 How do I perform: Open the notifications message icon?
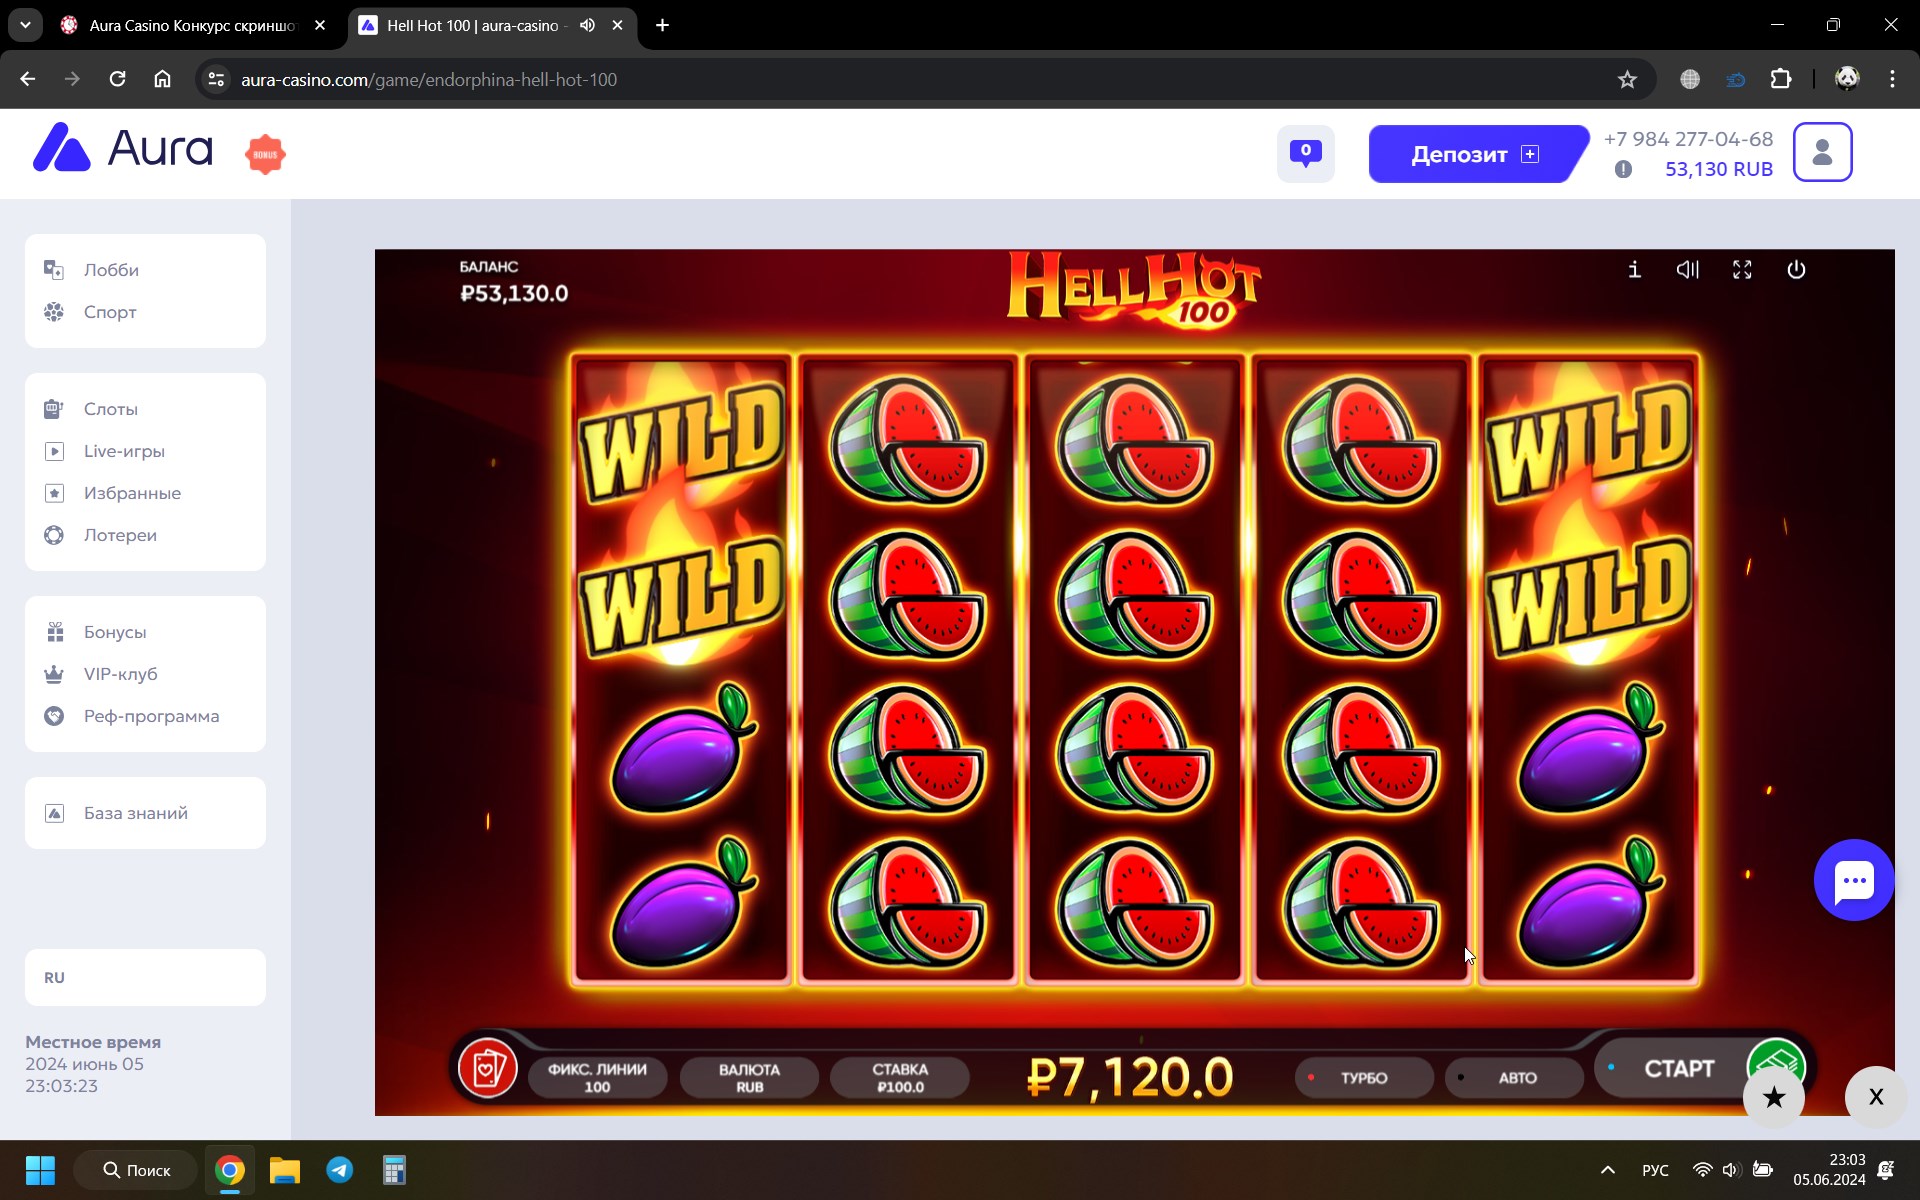[x=1305, y=154]
